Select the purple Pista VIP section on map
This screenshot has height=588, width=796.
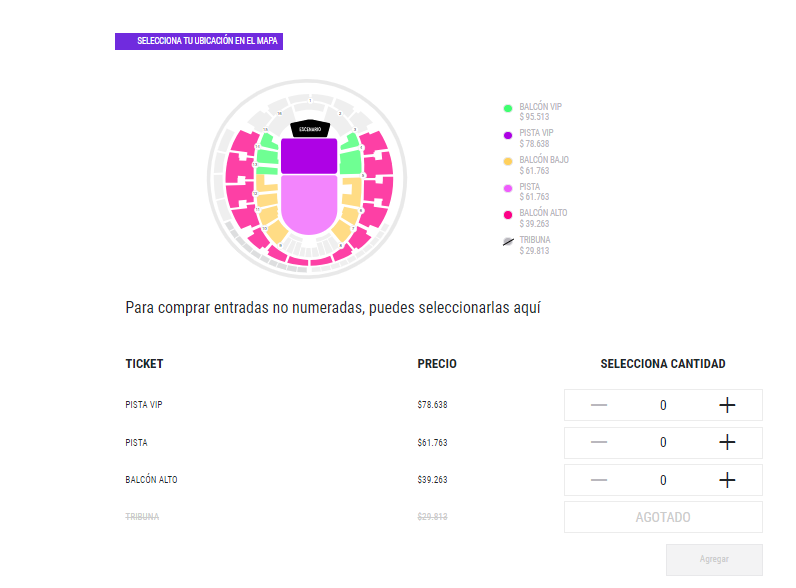point(308,156)
